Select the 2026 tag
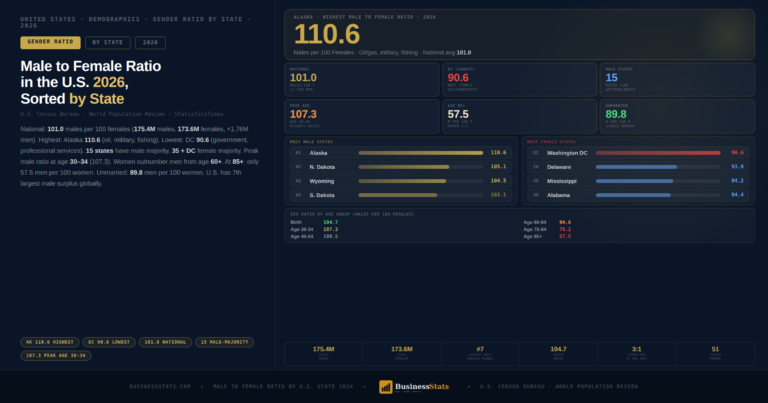 150,43
